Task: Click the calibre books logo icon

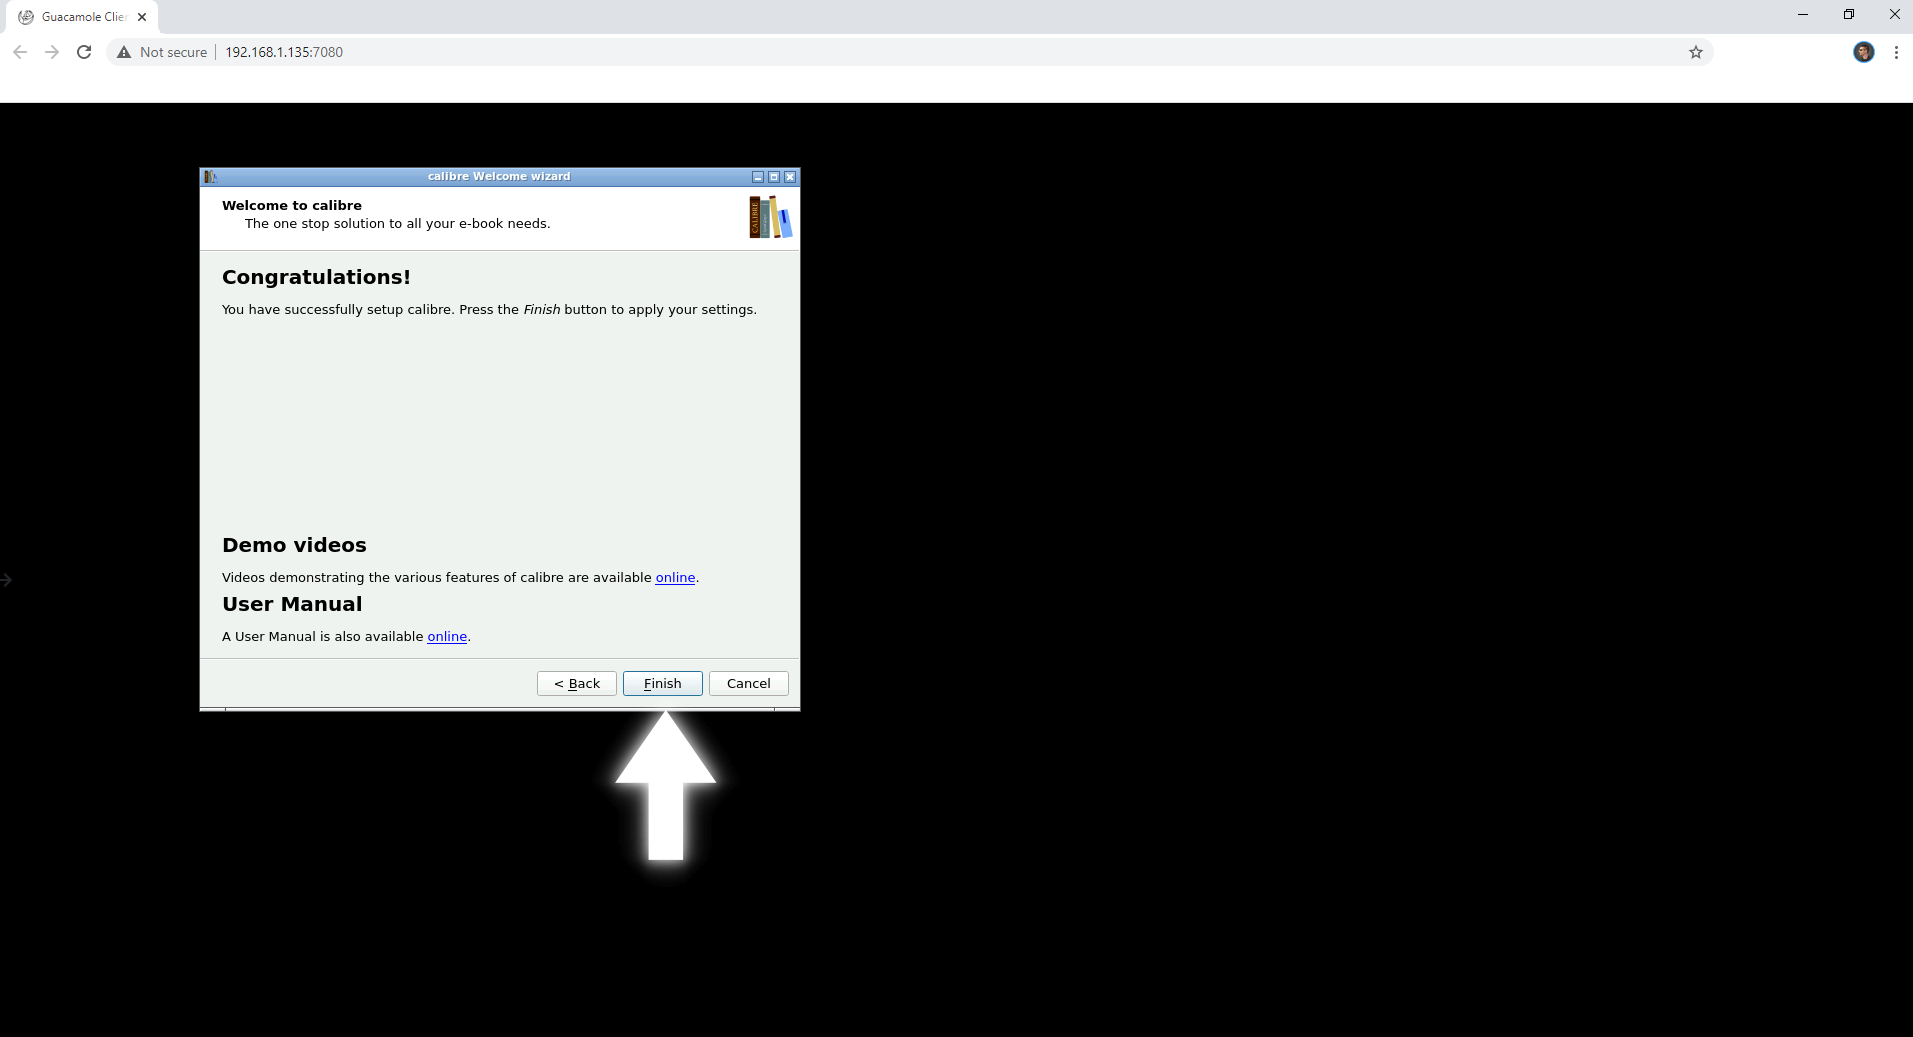Action: click(x=770, y=217)
